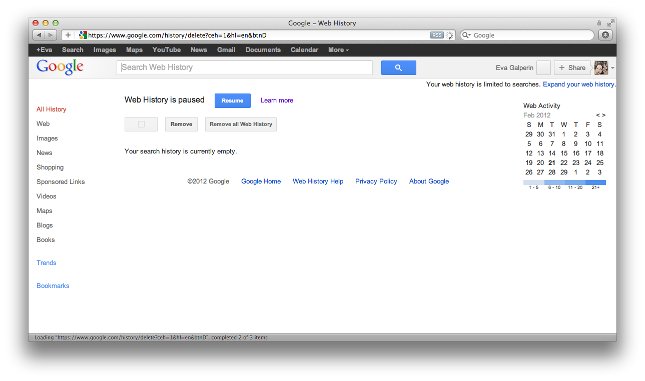This screenshot has width=645, height=381.
Task: Open the Google Home footer link
Action: pos(261,181)
